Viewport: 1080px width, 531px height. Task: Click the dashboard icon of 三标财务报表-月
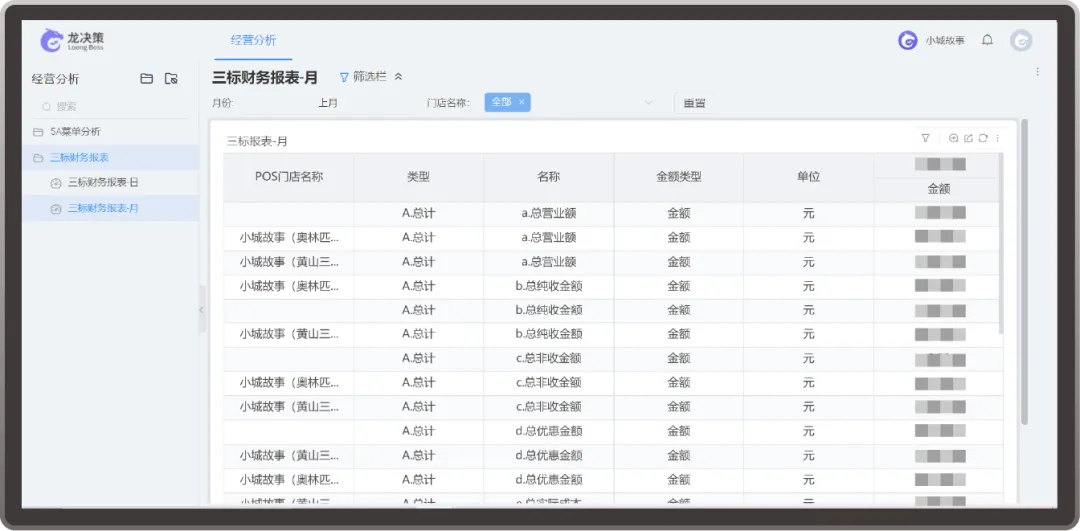click(56, 209)
